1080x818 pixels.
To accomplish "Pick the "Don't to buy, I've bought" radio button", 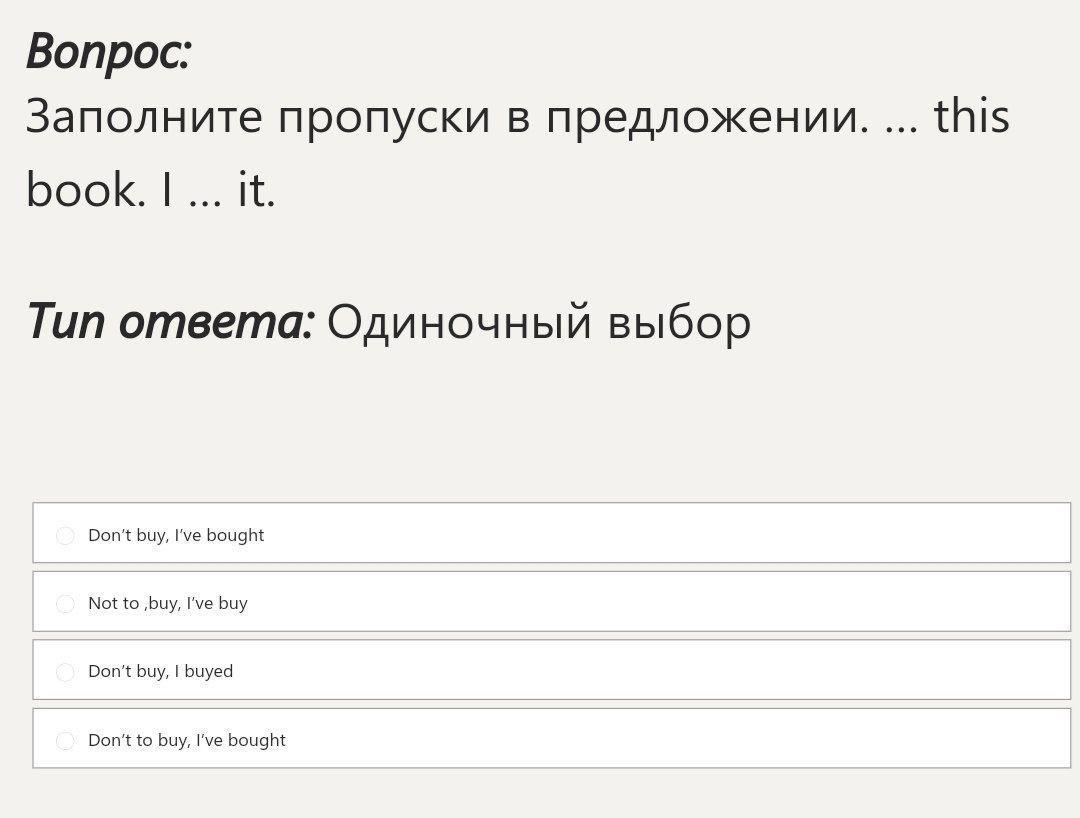I will click(x=66, y=741).
